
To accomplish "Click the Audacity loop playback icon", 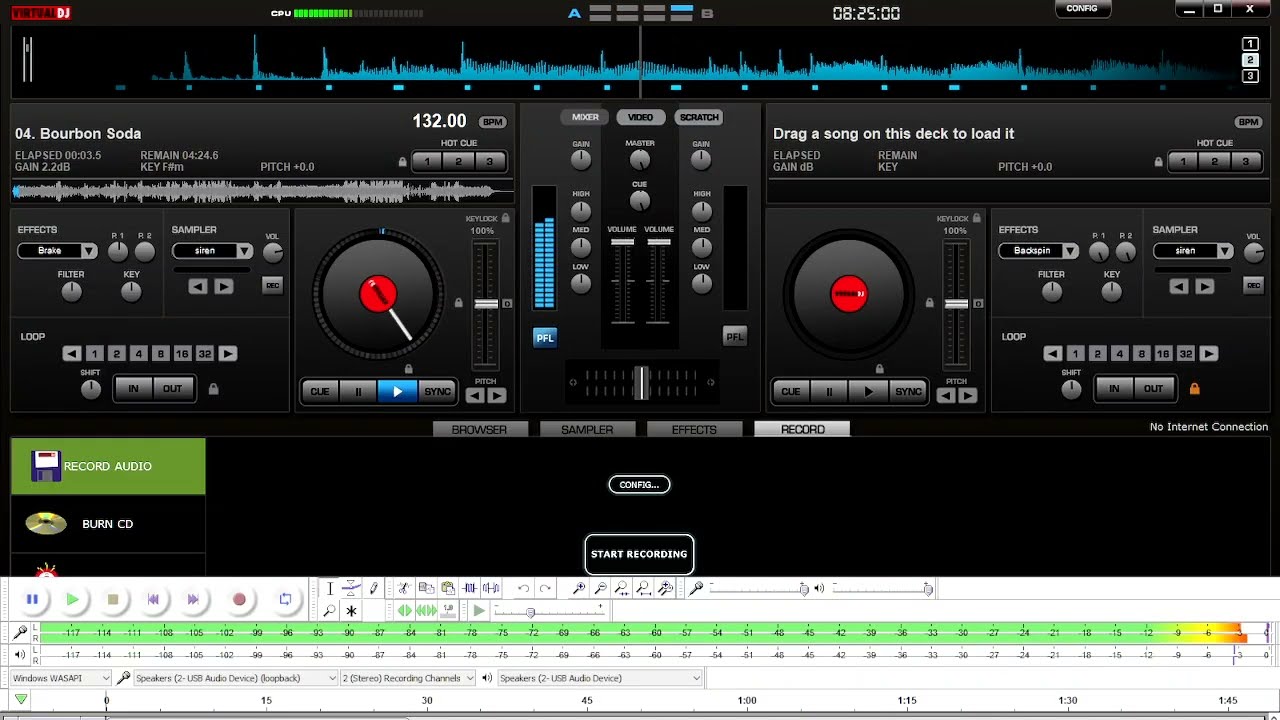I will point(285,599).
